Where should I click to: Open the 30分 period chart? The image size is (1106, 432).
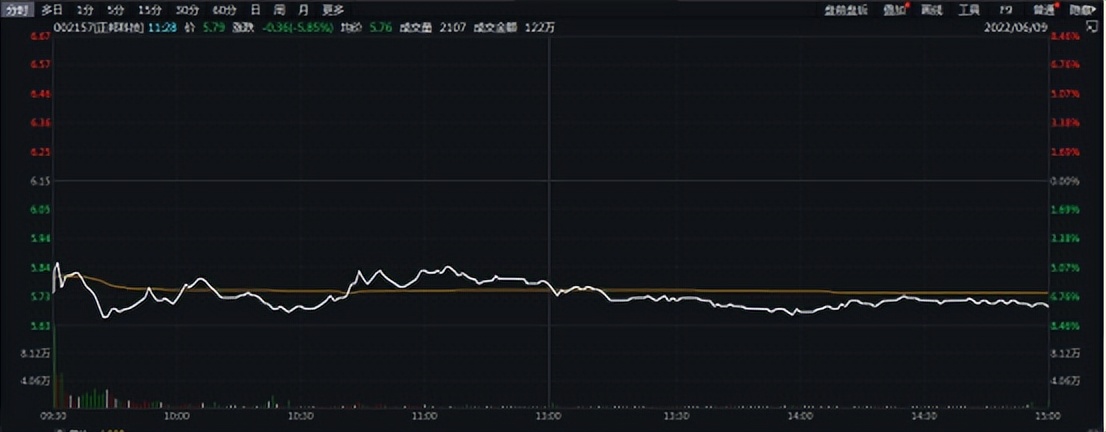(186, 9)
